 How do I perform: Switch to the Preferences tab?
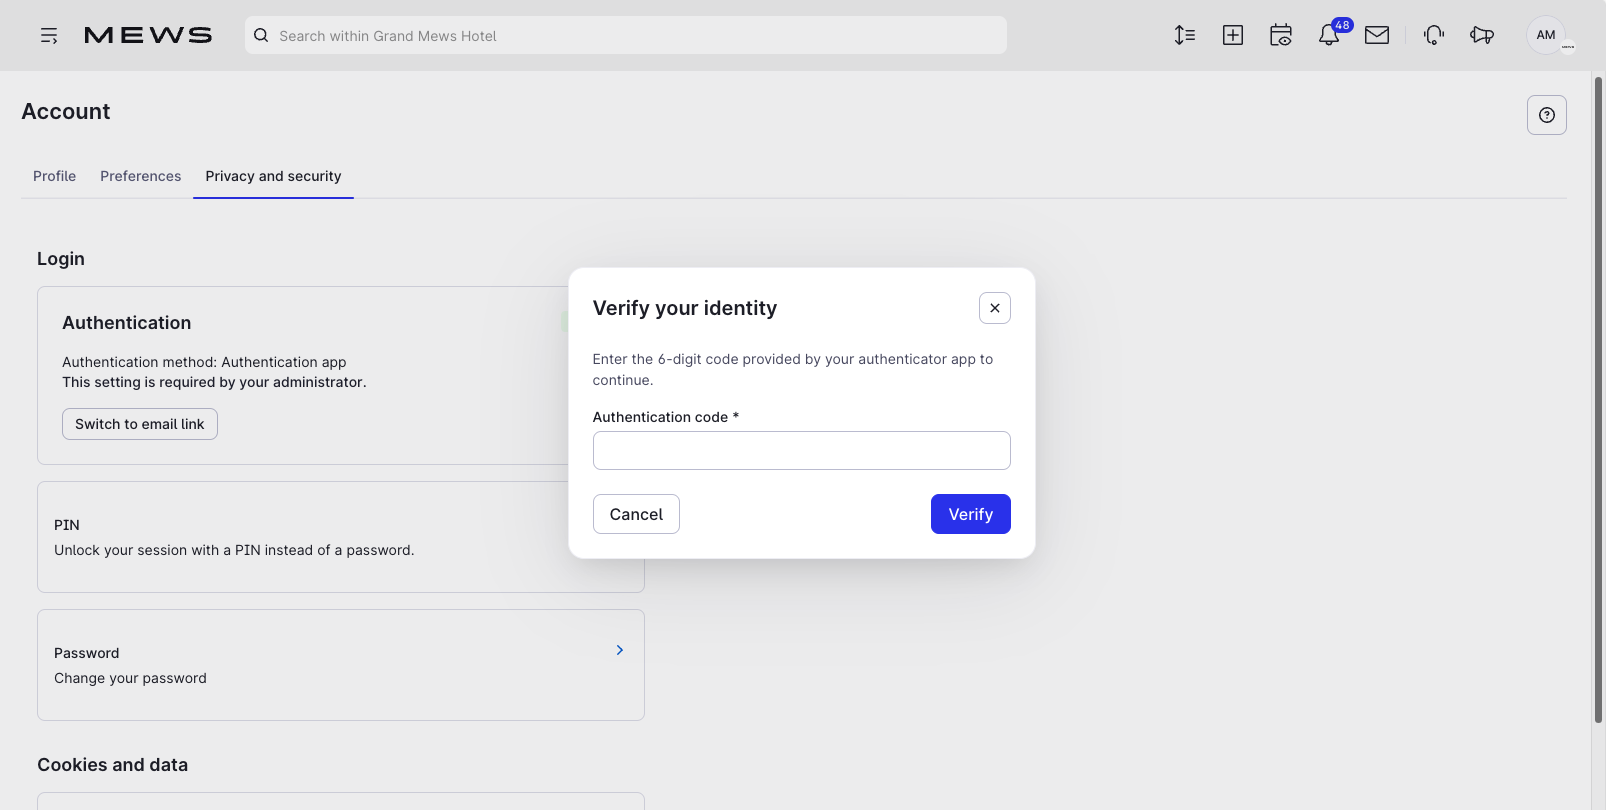point(141,176)
